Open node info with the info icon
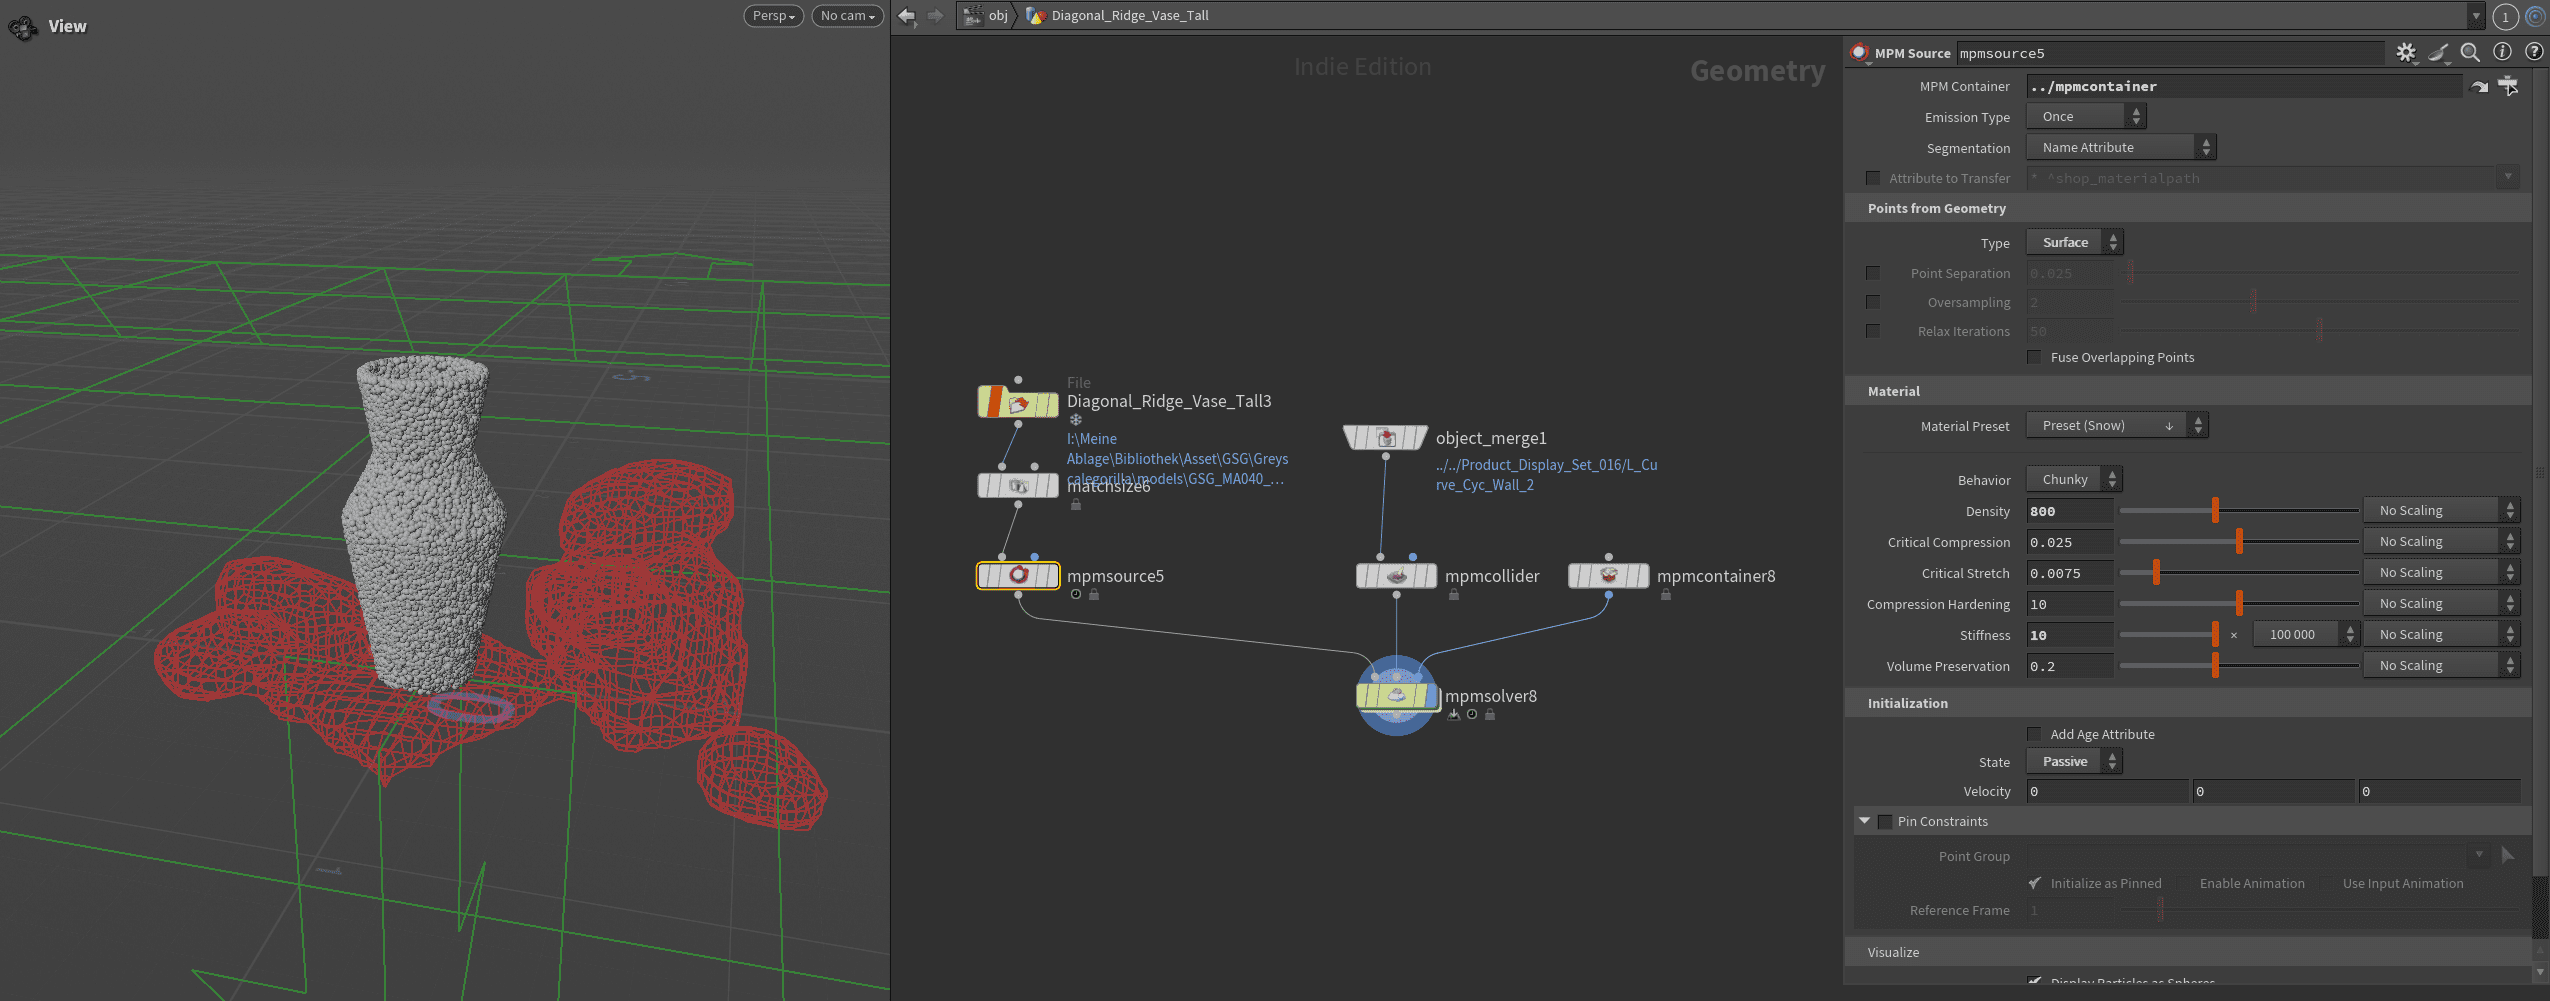 [x=2502, y=53]
